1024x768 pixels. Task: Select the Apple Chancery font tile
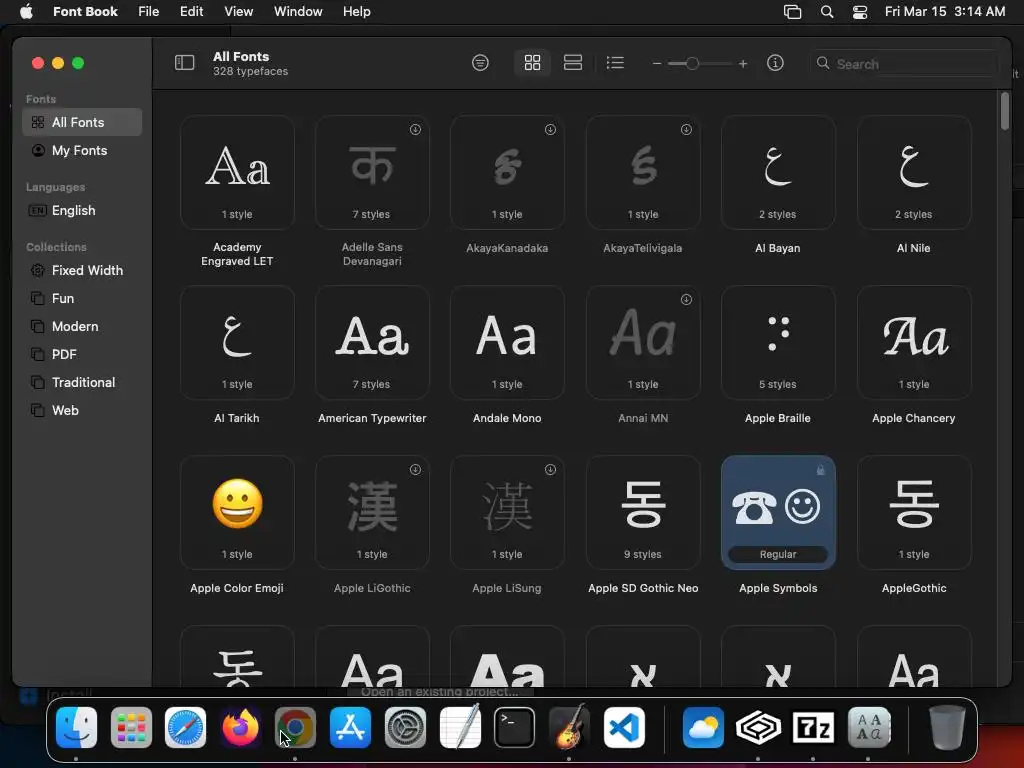pos(914,342)
